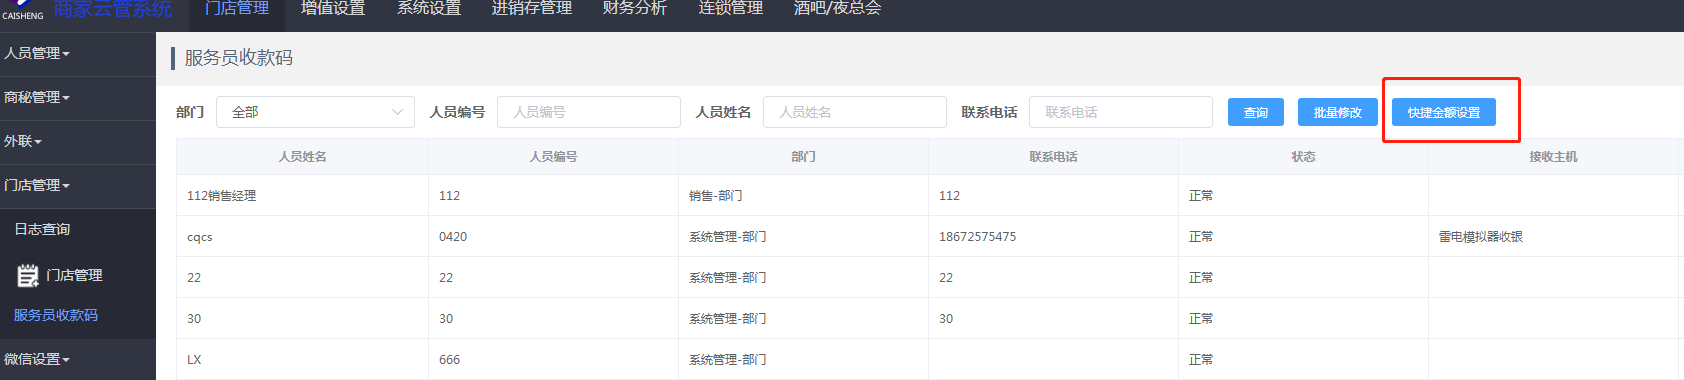Focus the 联系电话 input field
The image size is (1684, 380).
[x=1121, y=112]
